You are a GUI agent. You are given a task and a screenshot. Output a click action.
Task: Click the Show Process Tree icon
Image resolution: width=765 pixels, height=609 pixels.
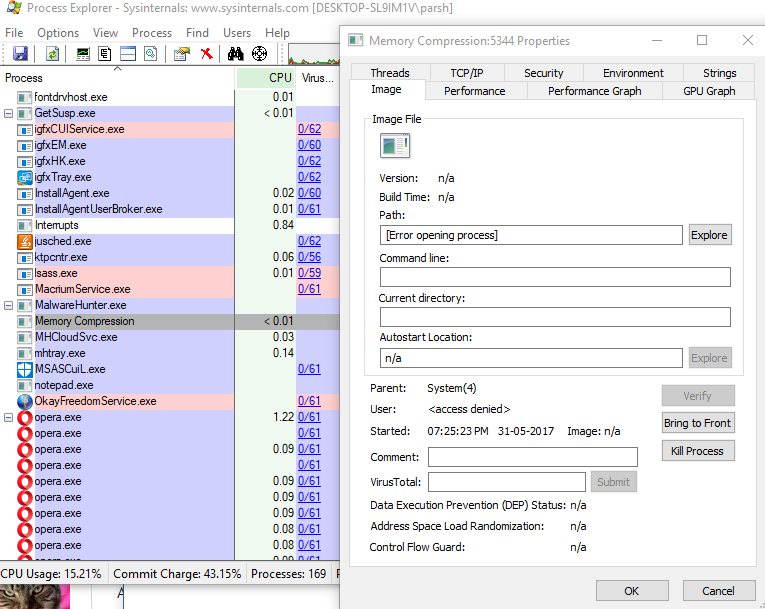[x=105, y=54]
